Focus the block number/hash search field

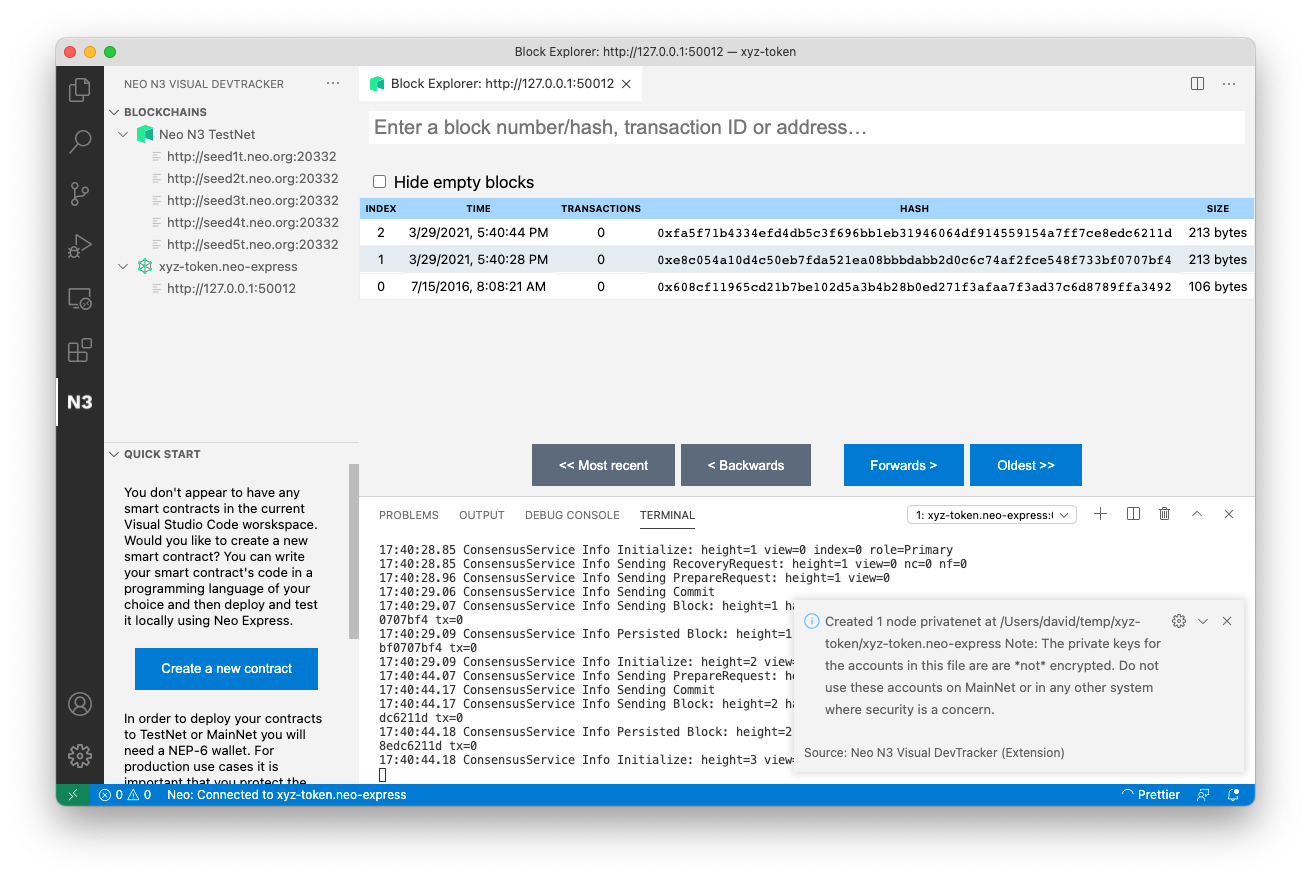pos(808,128)
